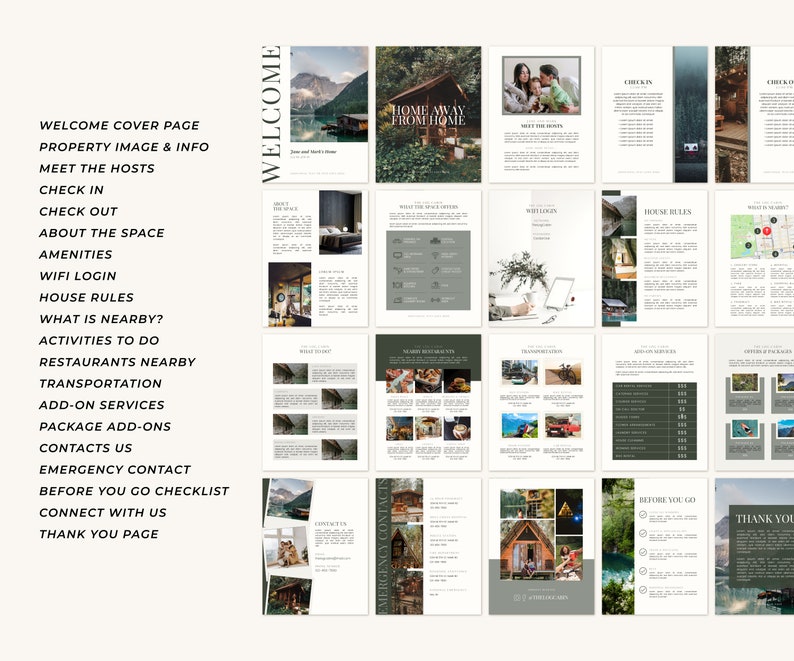Open the 'About the Space' page thumbnail
Viewport: 794px width, 661px height.
tap(315, 258)
